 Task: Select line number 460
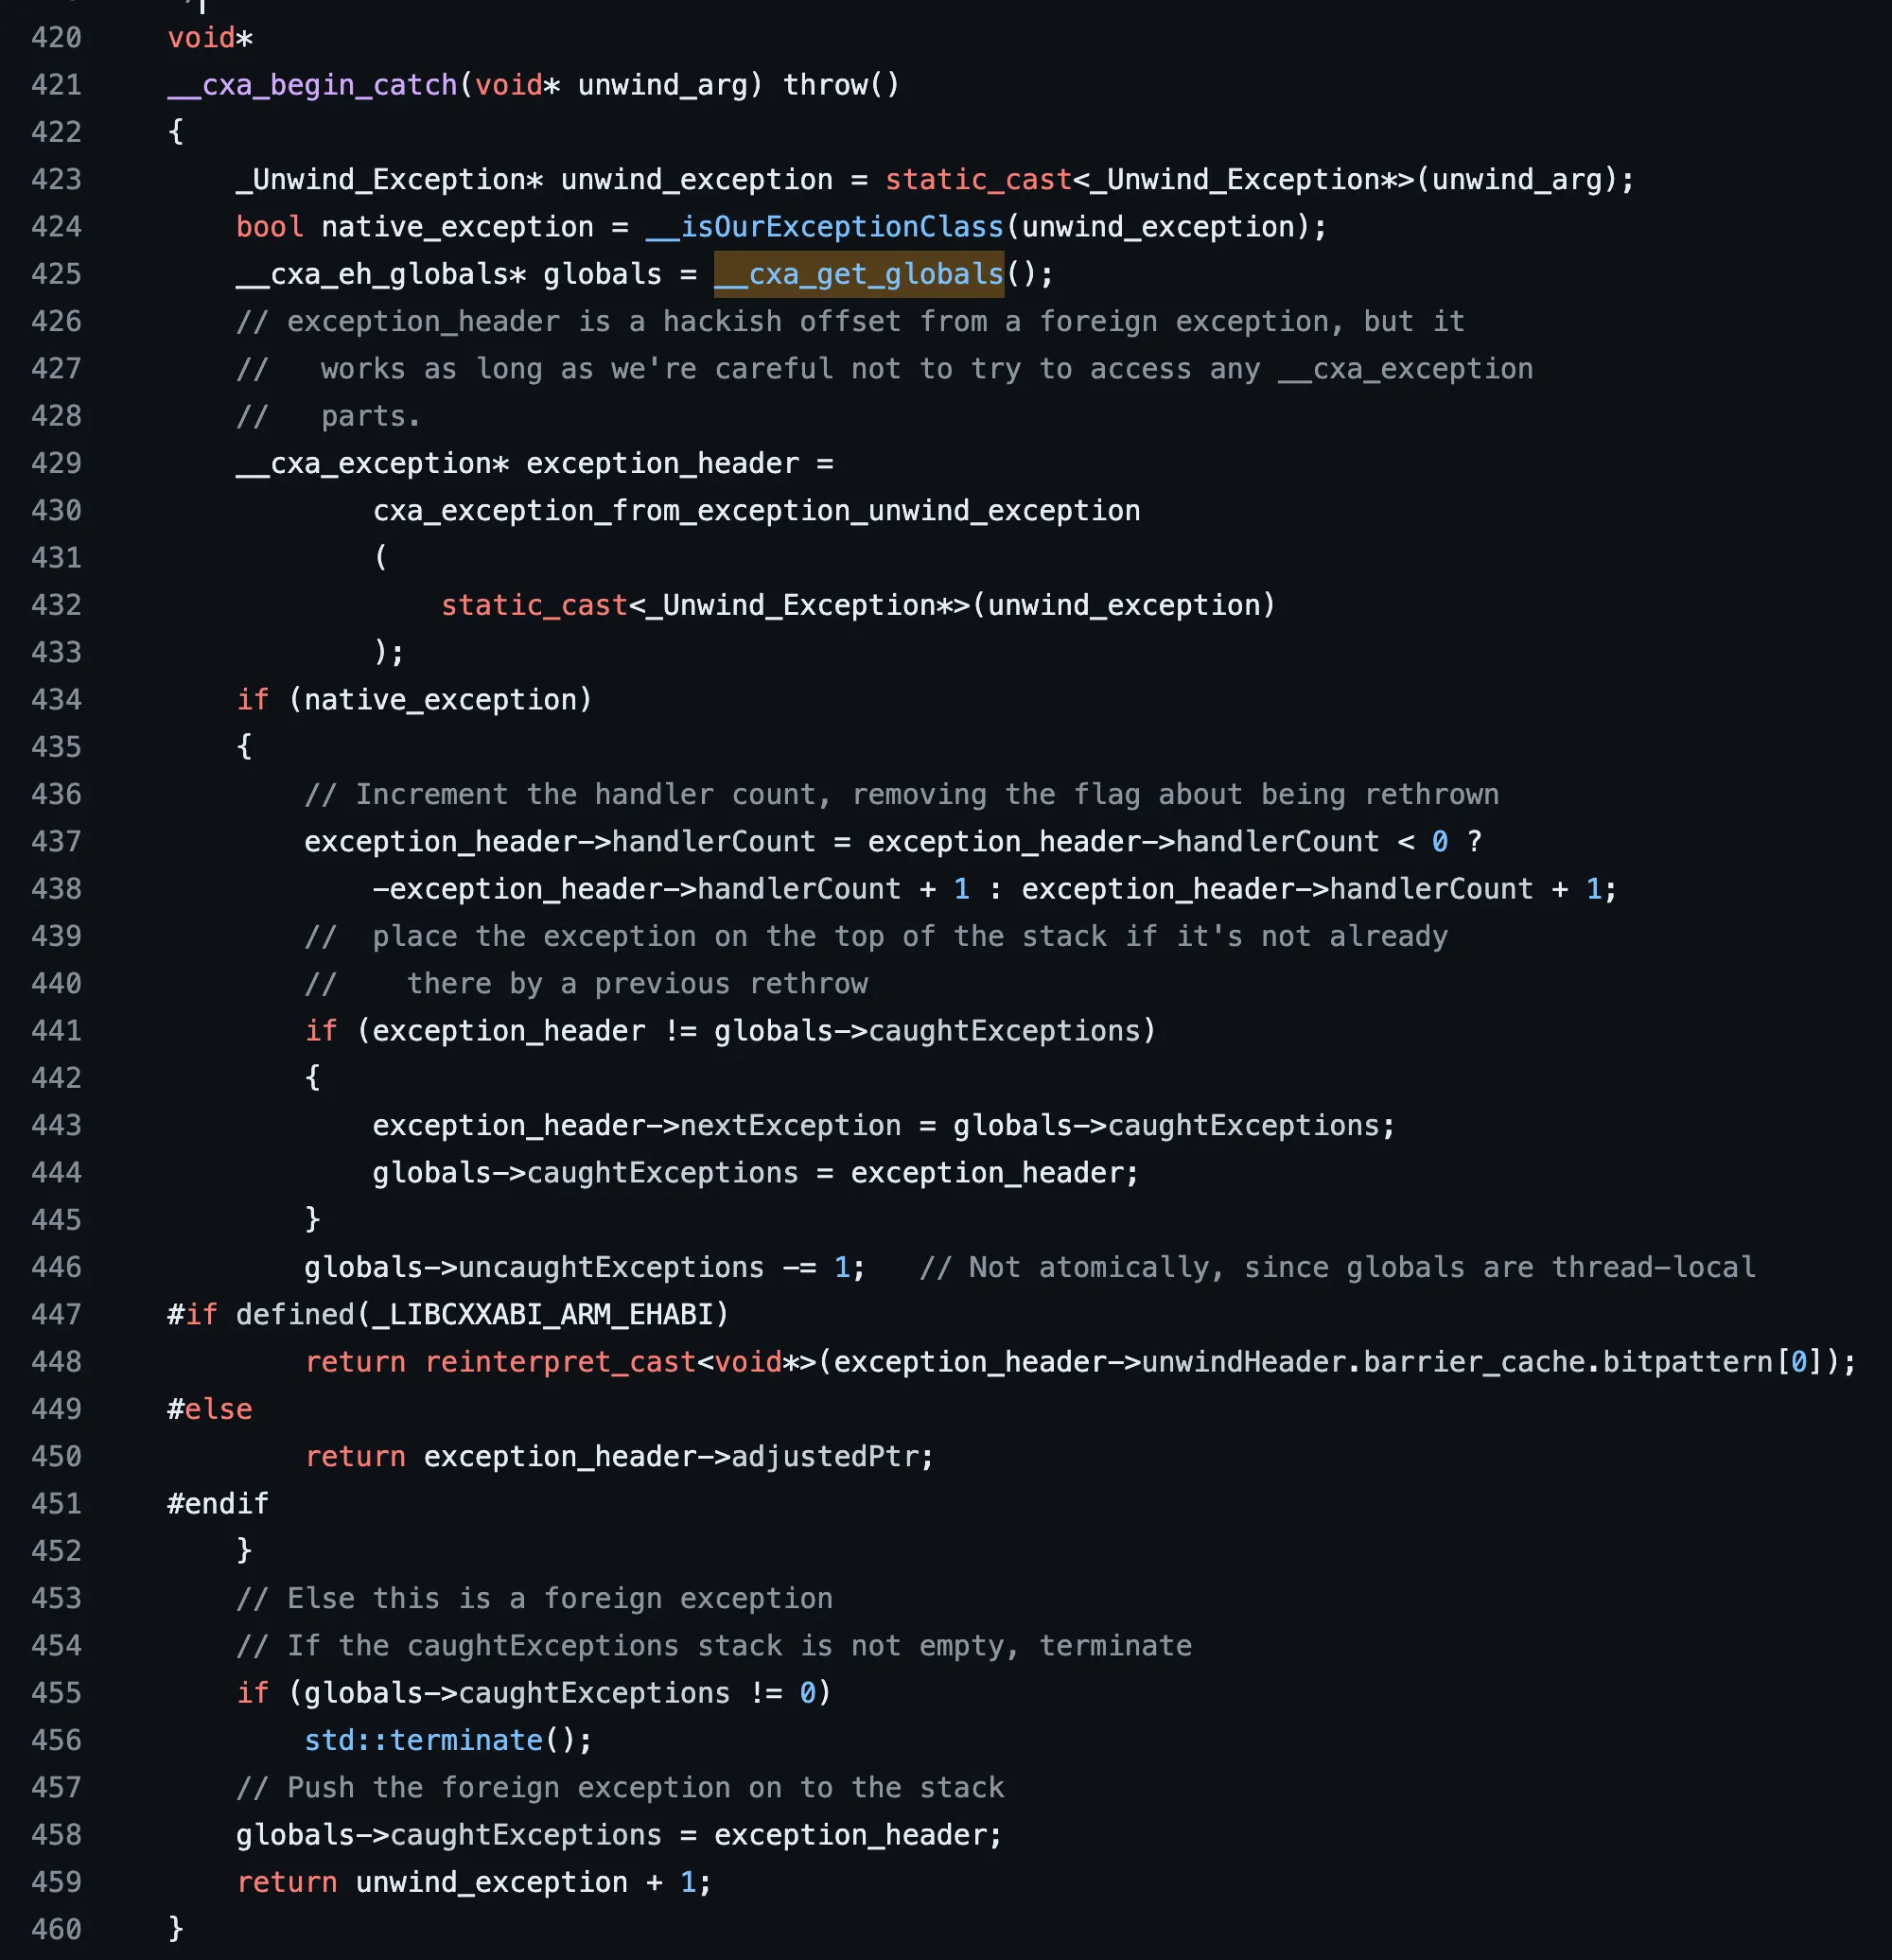tap(56, 1929)
